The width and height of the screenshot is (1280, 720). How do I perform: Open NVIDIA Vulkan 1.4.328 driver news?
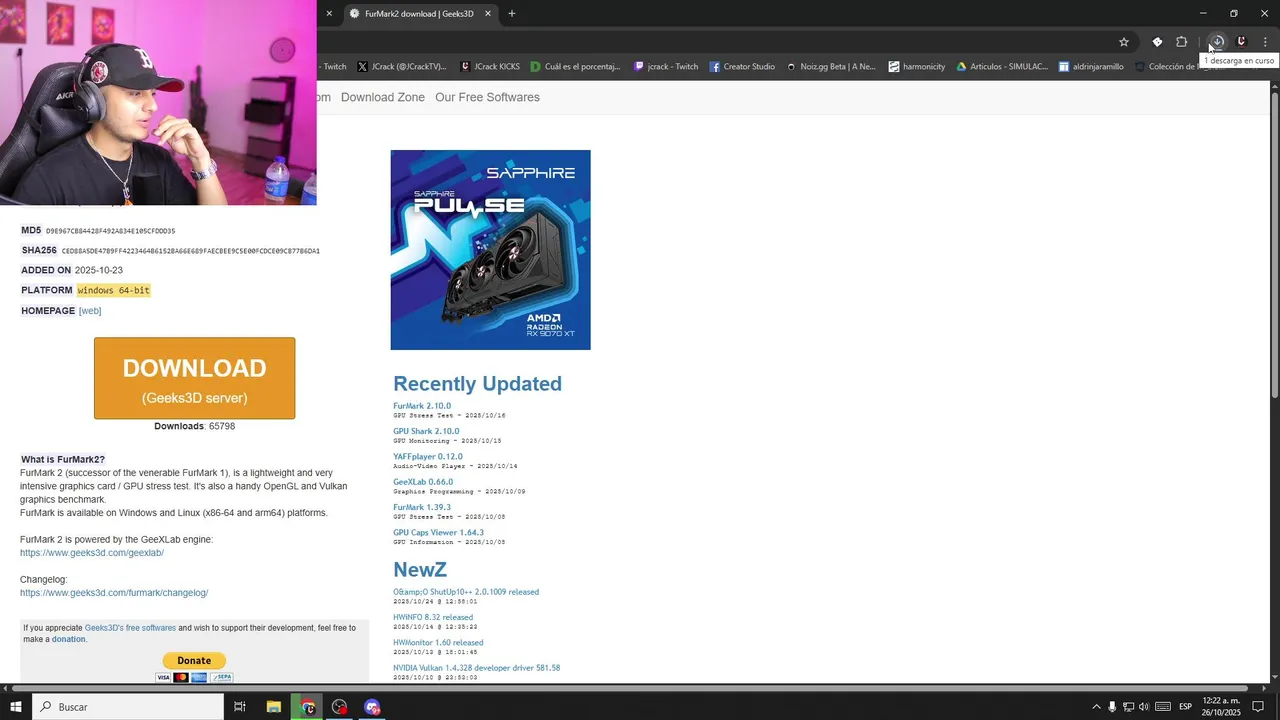coord(476,668)
